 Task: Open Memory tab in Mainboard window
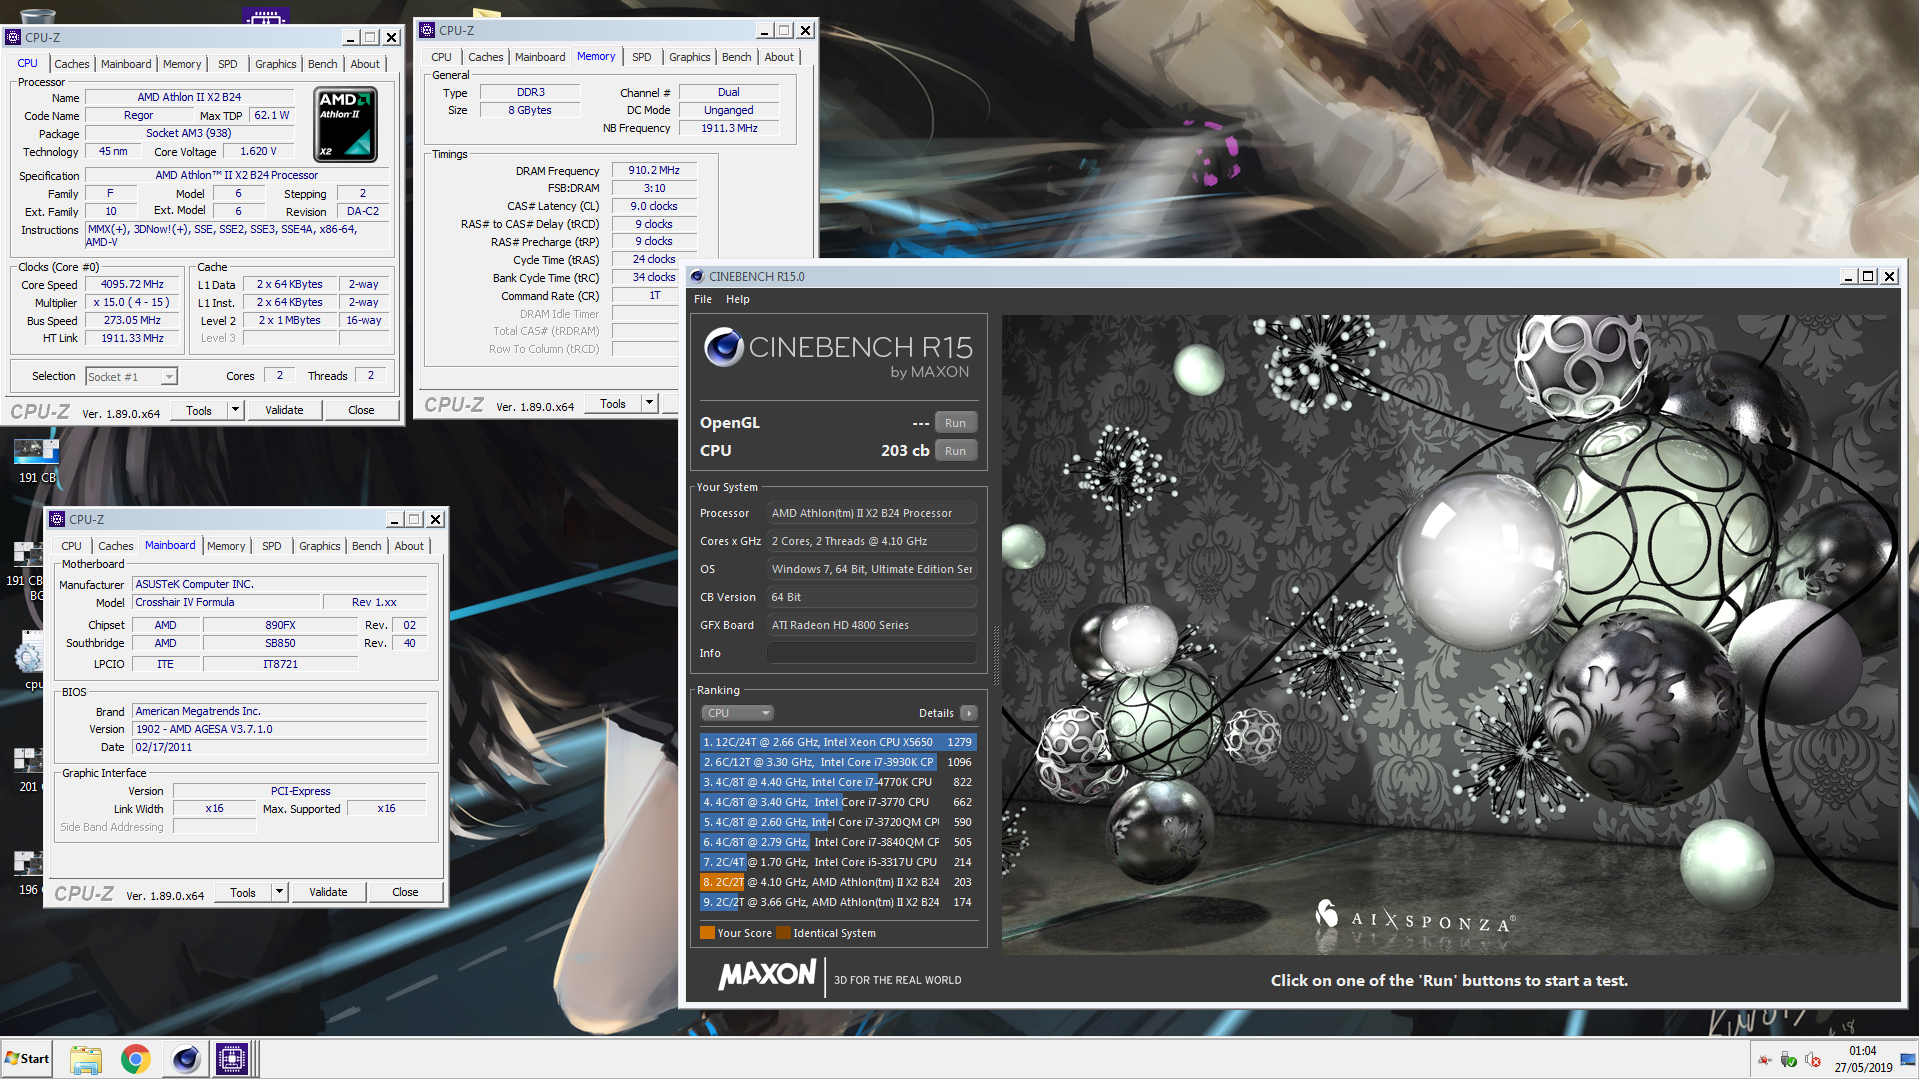[226, 546]
